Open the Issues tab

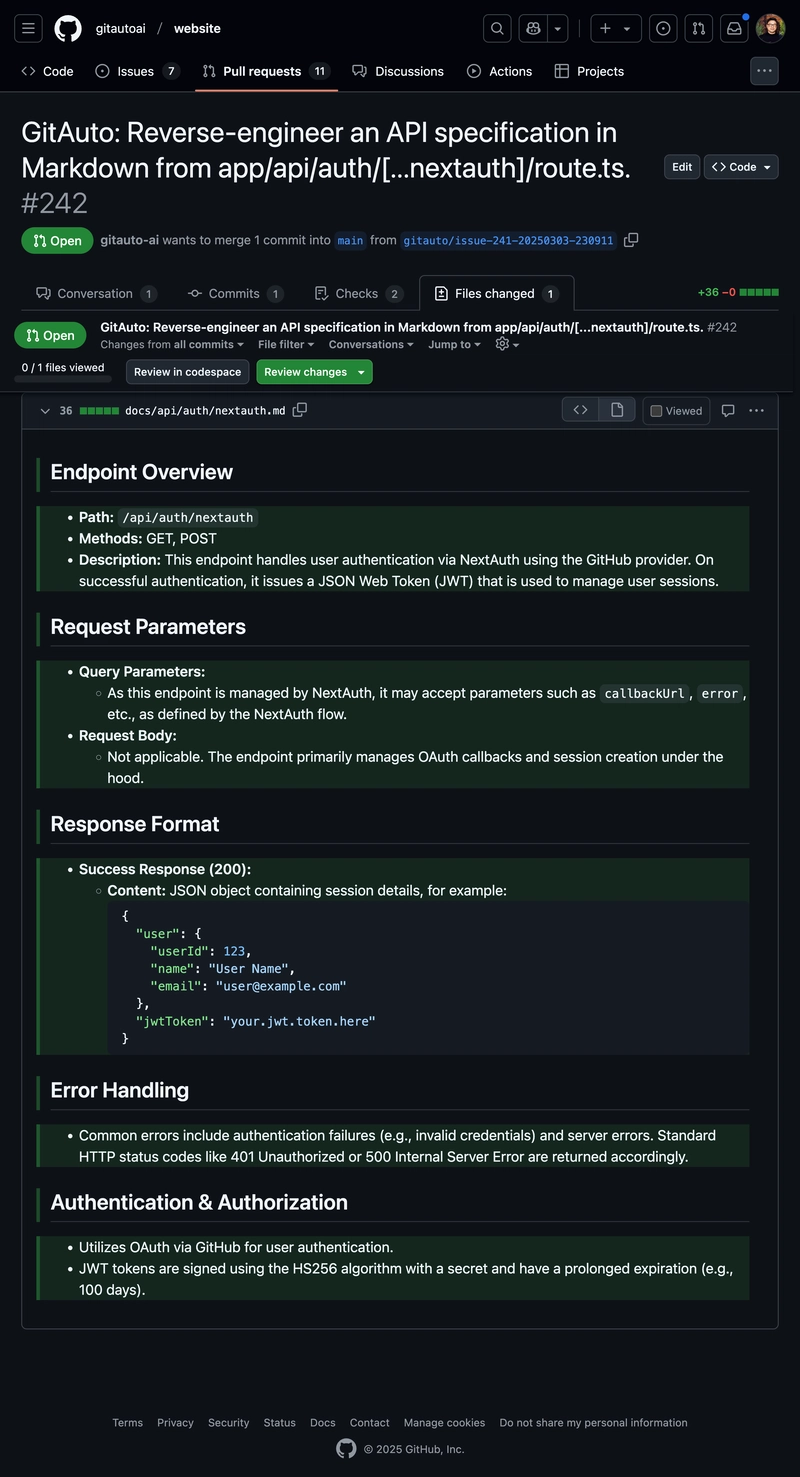[x=138, y=71]
